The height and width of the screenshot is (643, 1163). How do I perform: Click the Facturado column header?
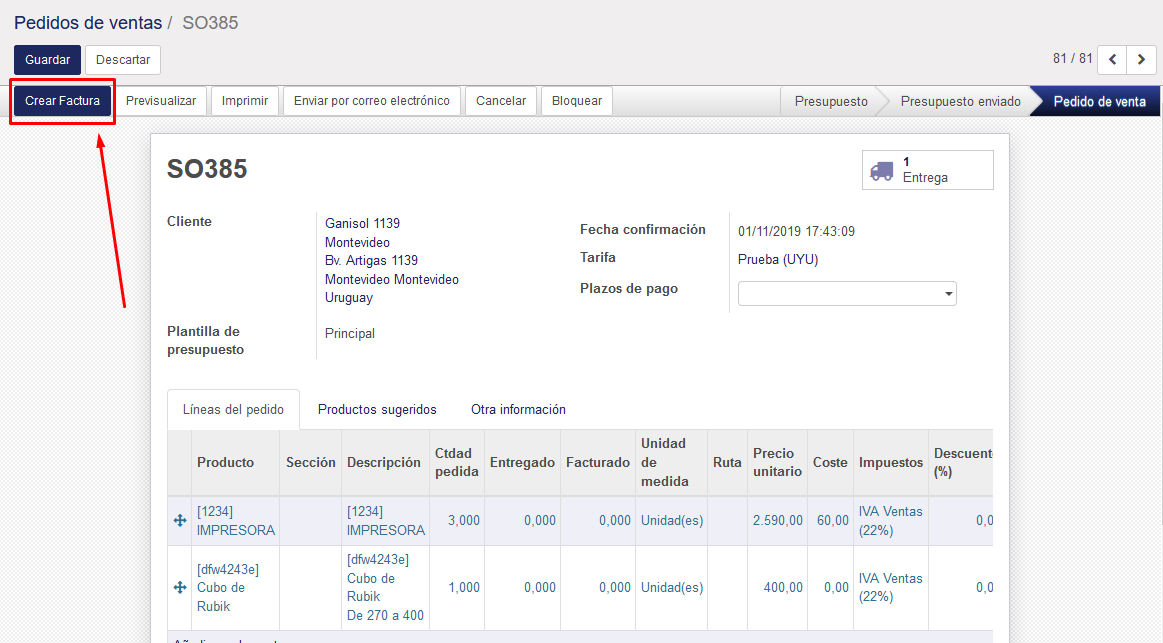pyautogui.click(x=598, y=462)
